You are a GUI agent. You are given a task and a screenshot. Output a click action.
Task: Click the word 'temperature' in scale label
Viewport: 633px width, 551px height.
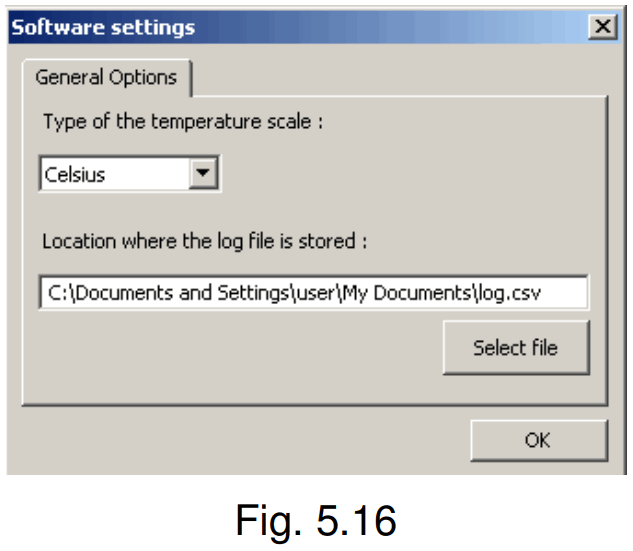coord(214,123)
